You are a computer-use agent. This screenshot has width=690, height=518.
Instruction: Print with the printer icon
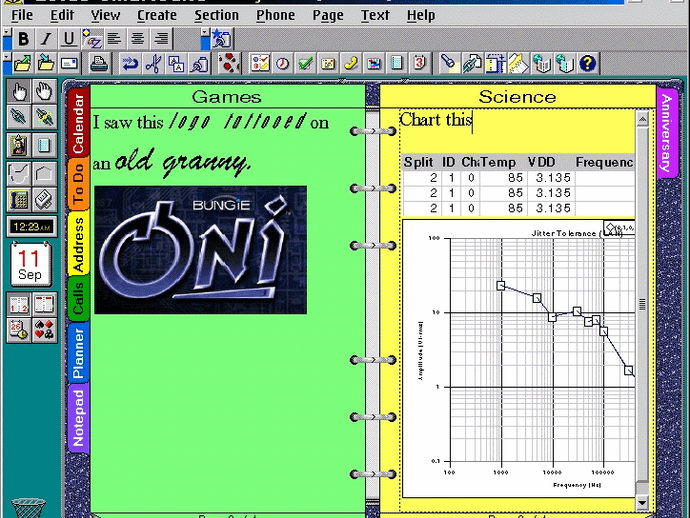99,63
